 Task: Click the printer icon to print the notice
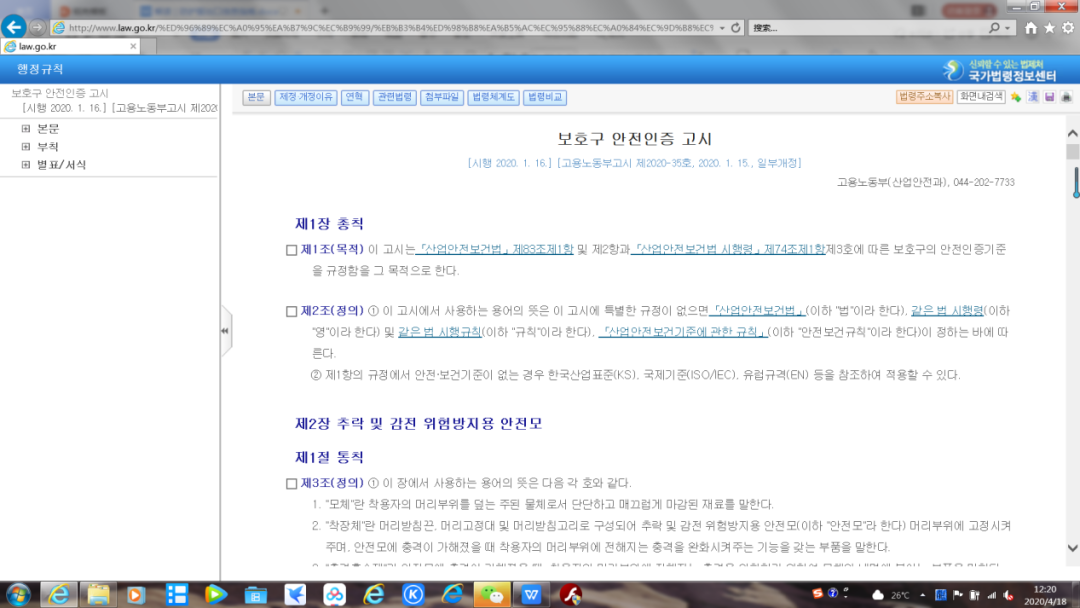(x=1066, y=97)
